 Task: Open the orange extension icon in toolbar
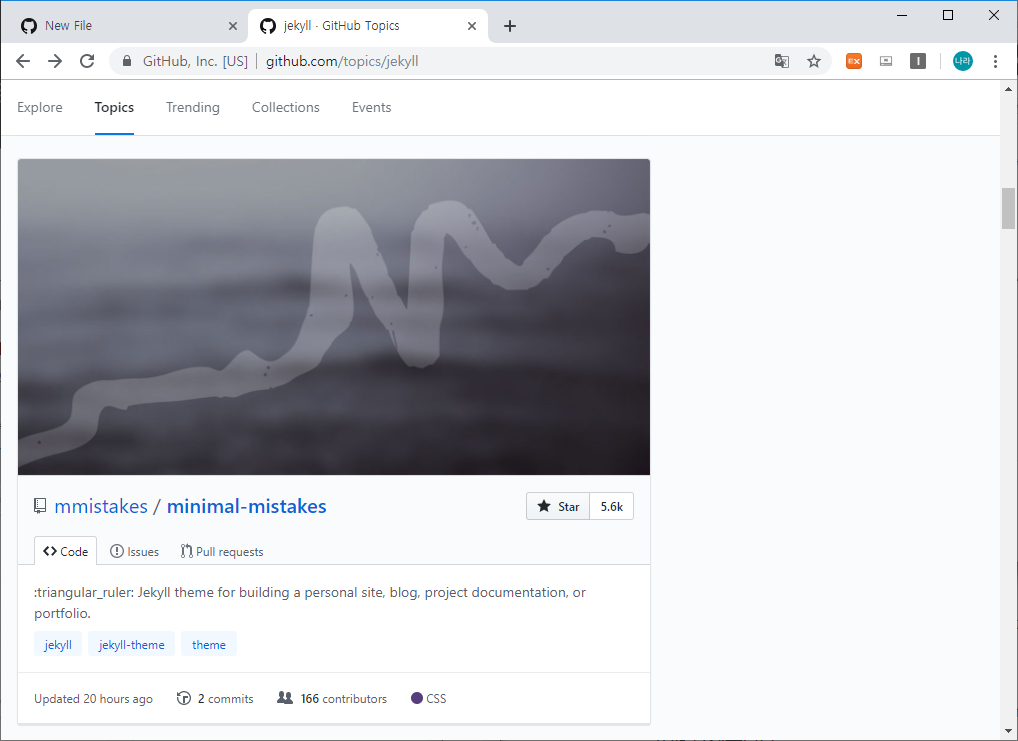(x=854, y=61)
